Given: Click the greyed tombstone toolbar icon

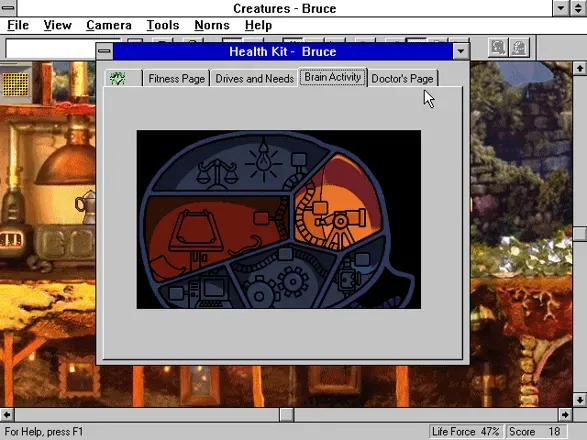Looking at the screenshot, I should [519, 48].
